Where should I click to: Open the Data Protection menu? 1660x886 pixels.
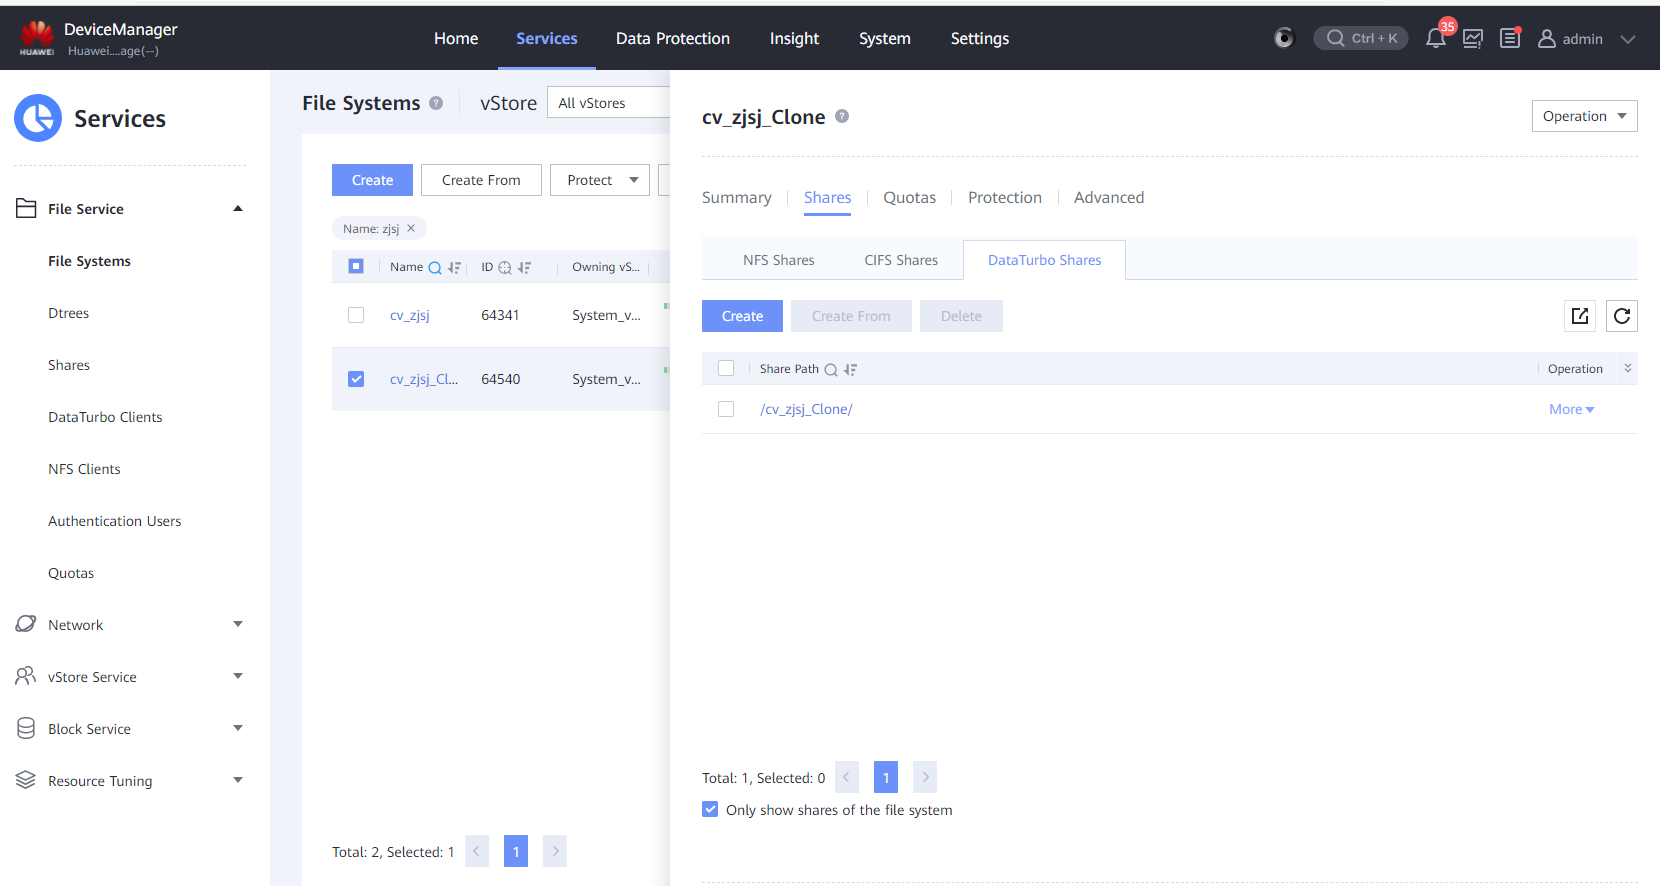[672, 39]
